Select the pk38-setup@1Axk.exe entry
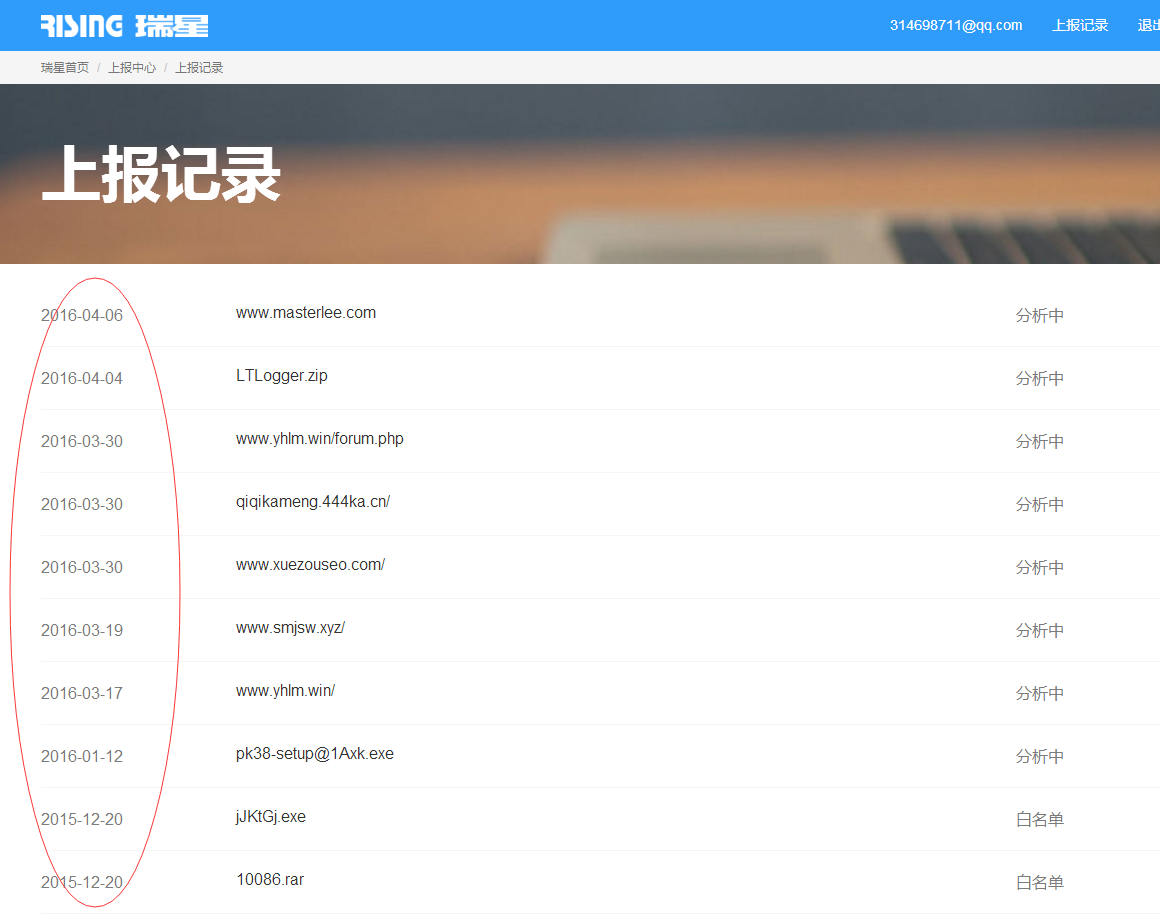 click(x=314, y=754)
